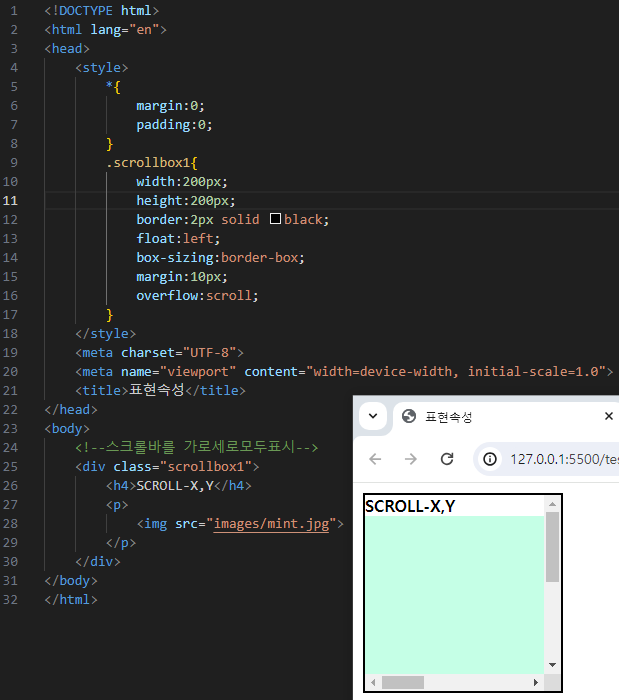The width and height of the screenshot is (619, 700).
Task: Click the scroll-down arrow in scrollbox
Action: 553,665
